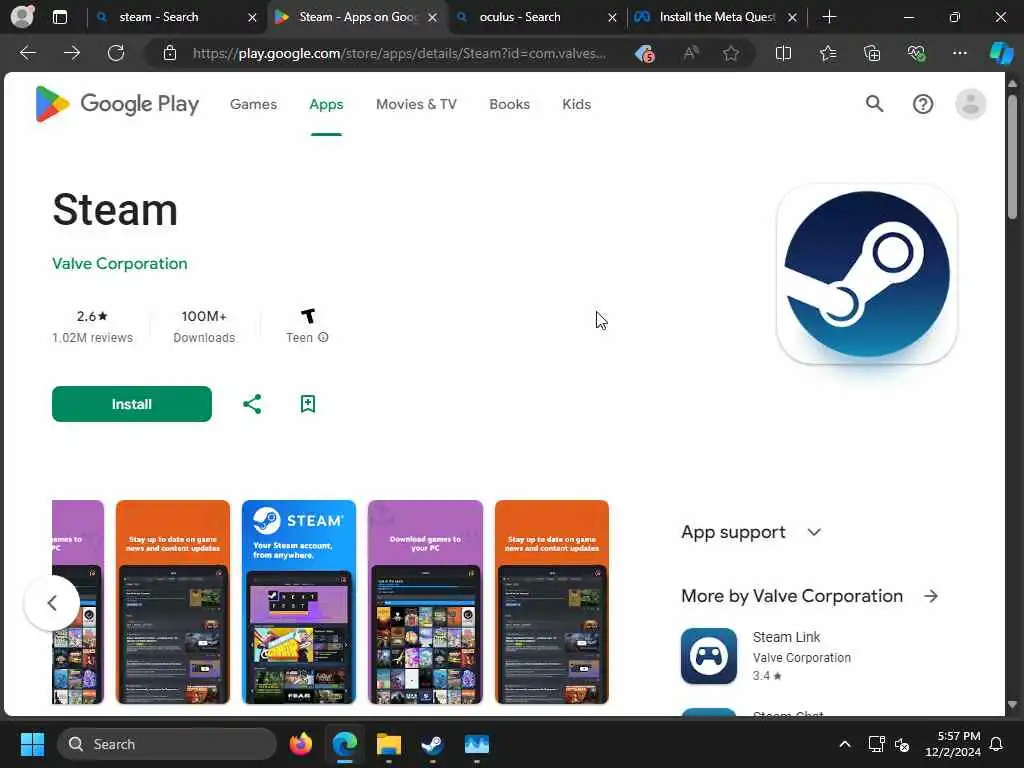Share the Steam app page

point(252,404)
